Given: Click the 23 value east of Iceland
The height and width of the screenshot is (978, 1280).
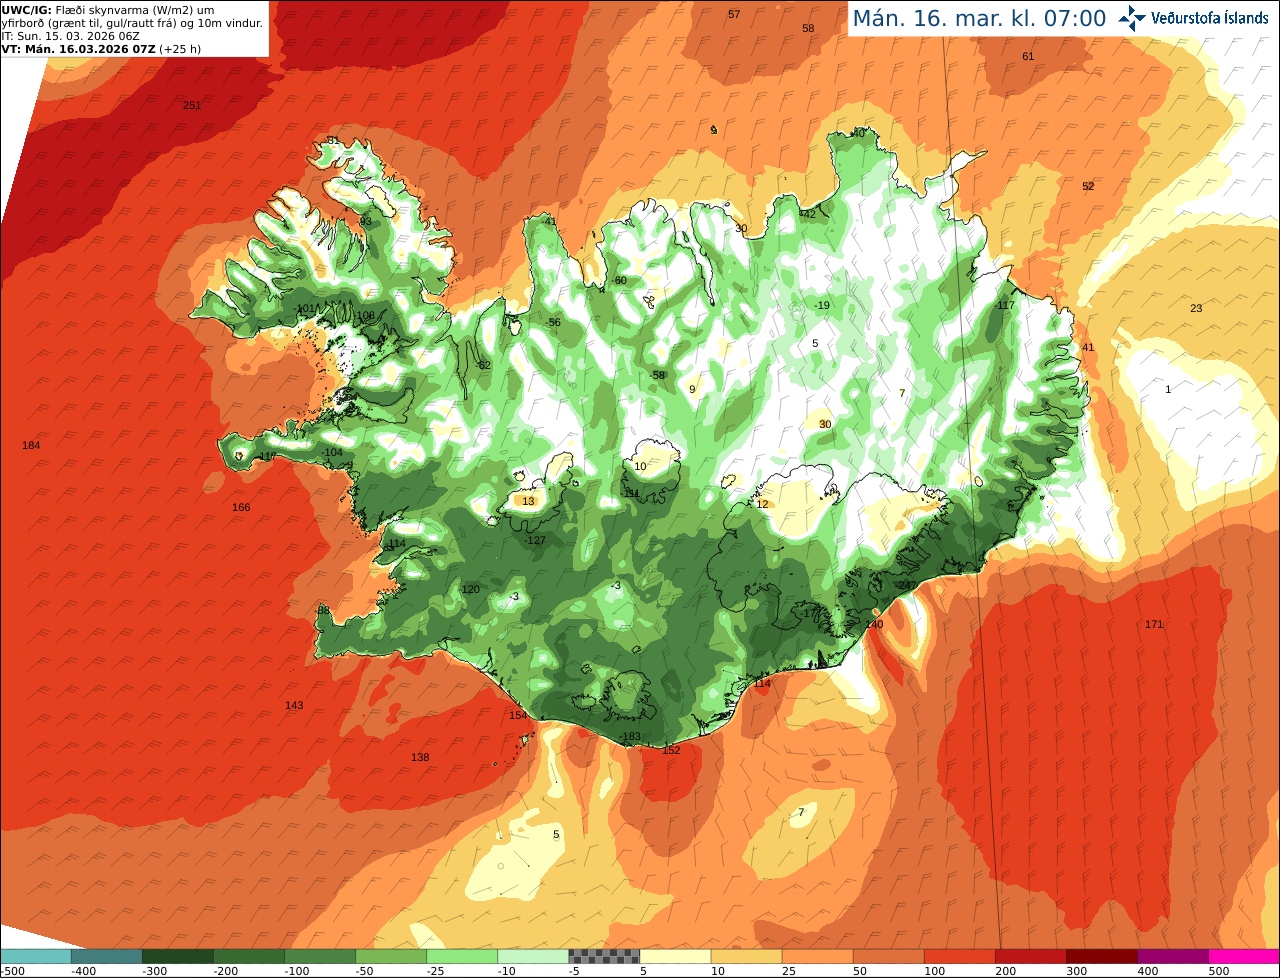Looking at the screenshot, I should [1196, 308].
